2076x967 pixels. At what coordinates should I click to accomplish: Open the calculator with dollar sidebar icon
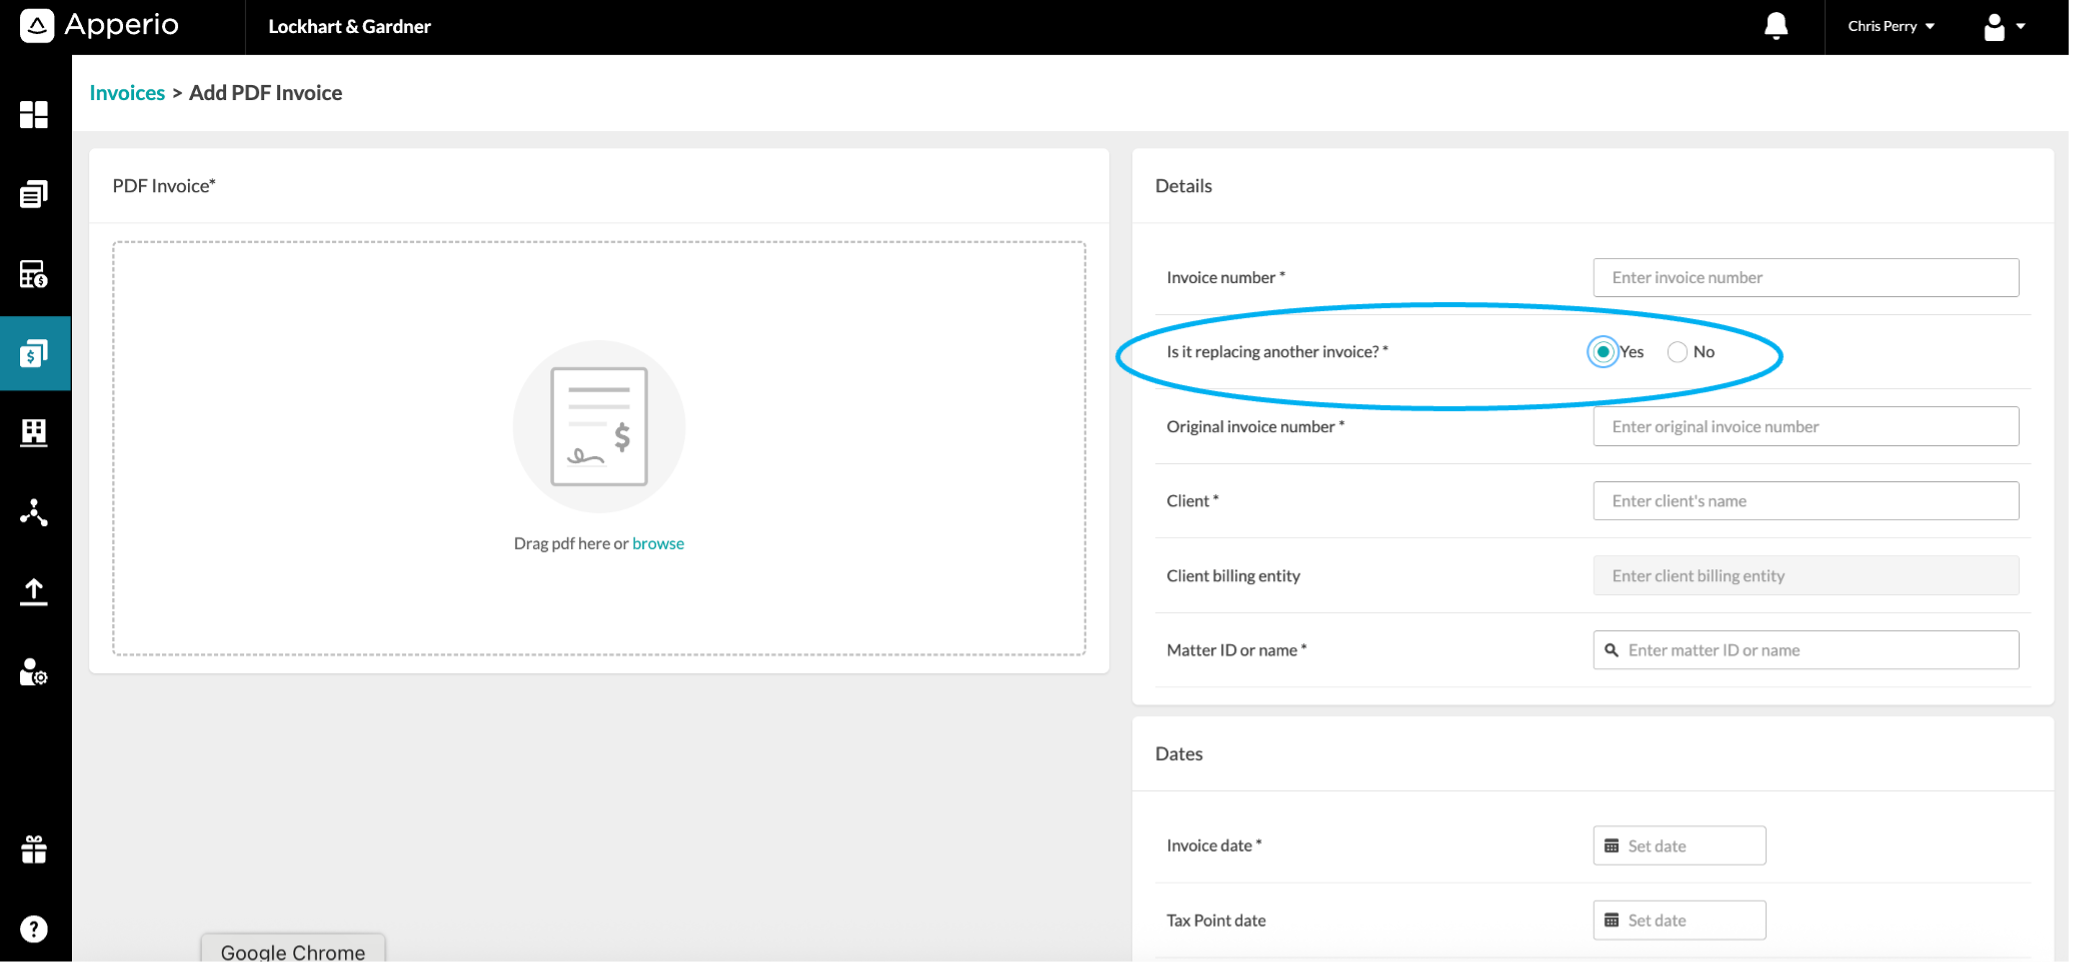34,273
